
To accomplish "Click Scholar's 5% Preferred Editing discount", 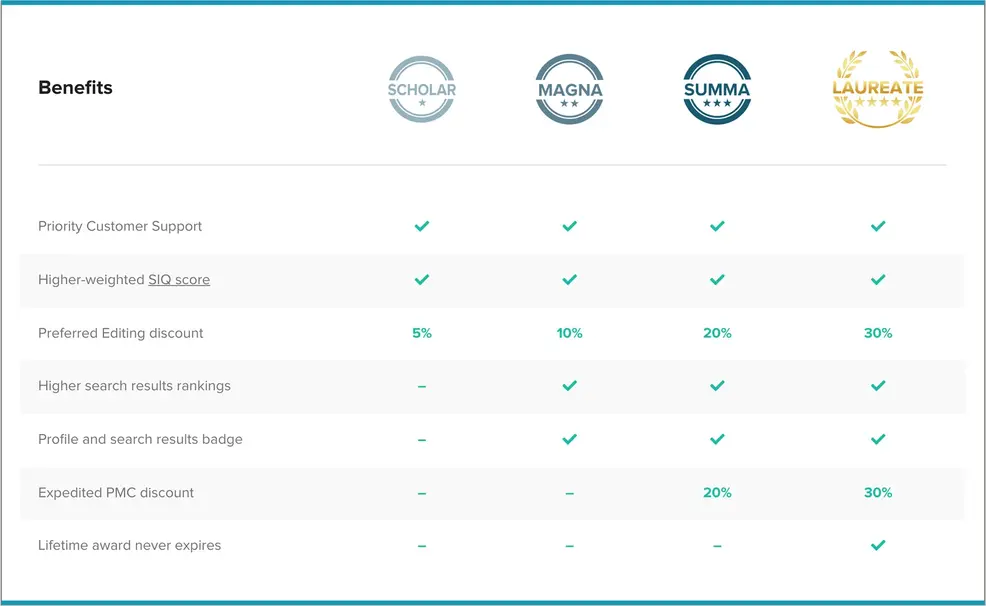I will pyautogui.click(x=422, y=333).
